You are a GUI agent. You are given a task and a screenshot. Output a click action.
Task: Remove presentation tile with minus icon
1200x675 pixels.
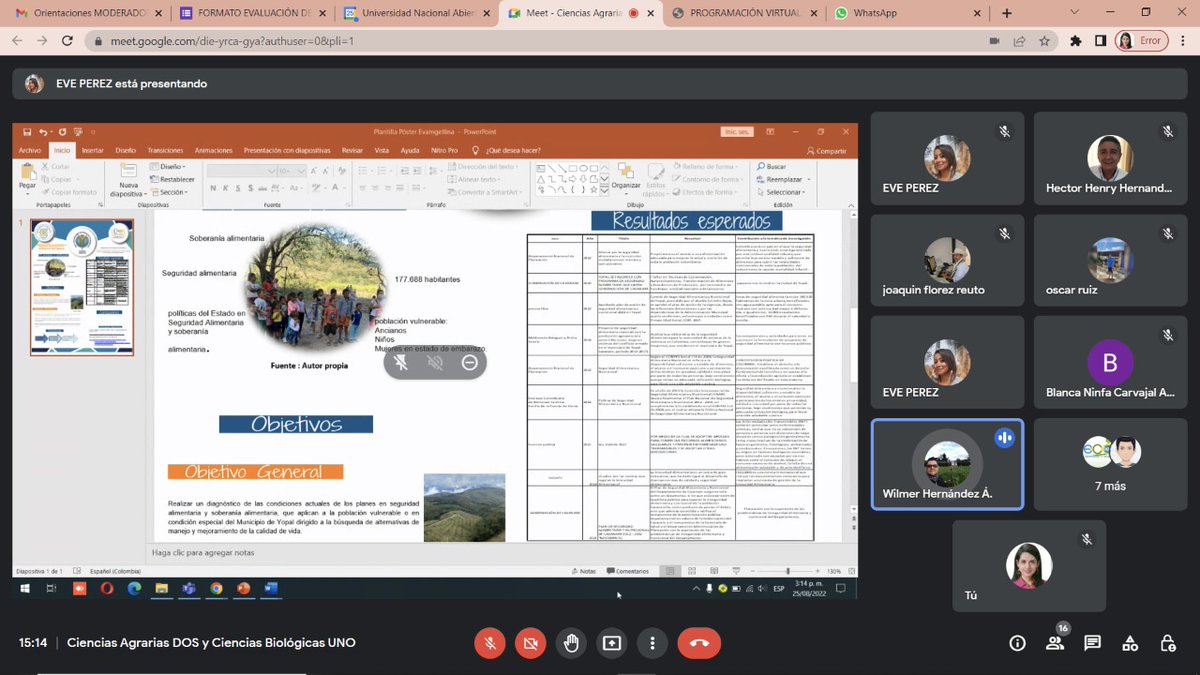(469, 362)
